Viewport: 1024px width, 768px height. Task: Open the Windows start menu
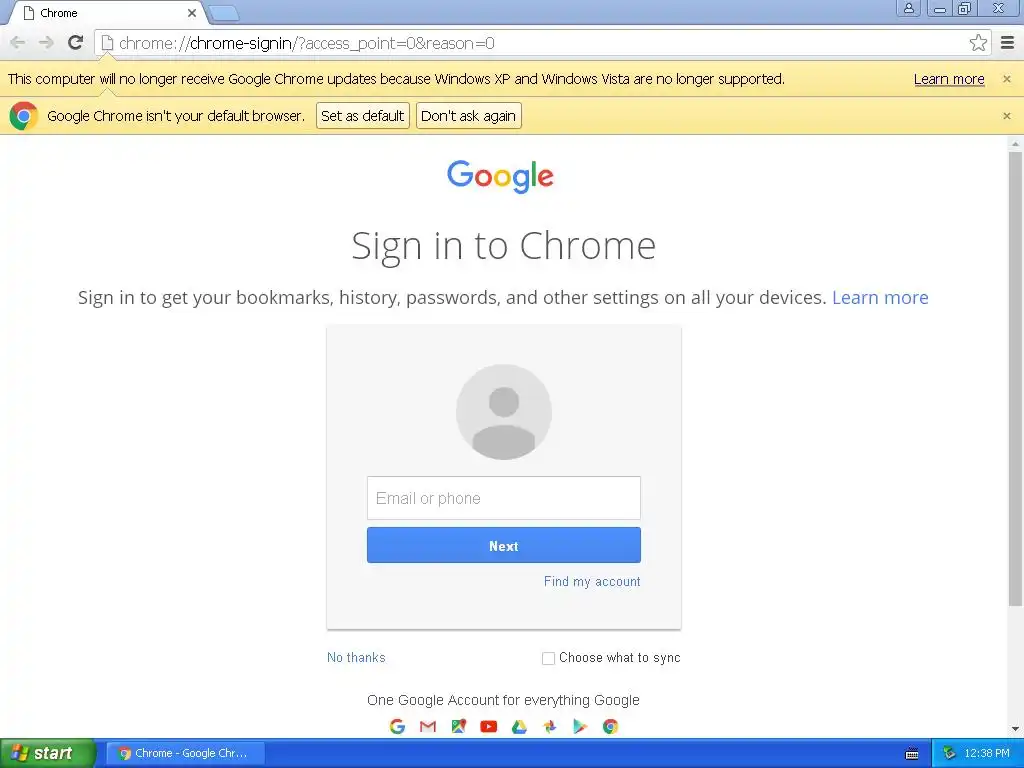coord(47,753)
